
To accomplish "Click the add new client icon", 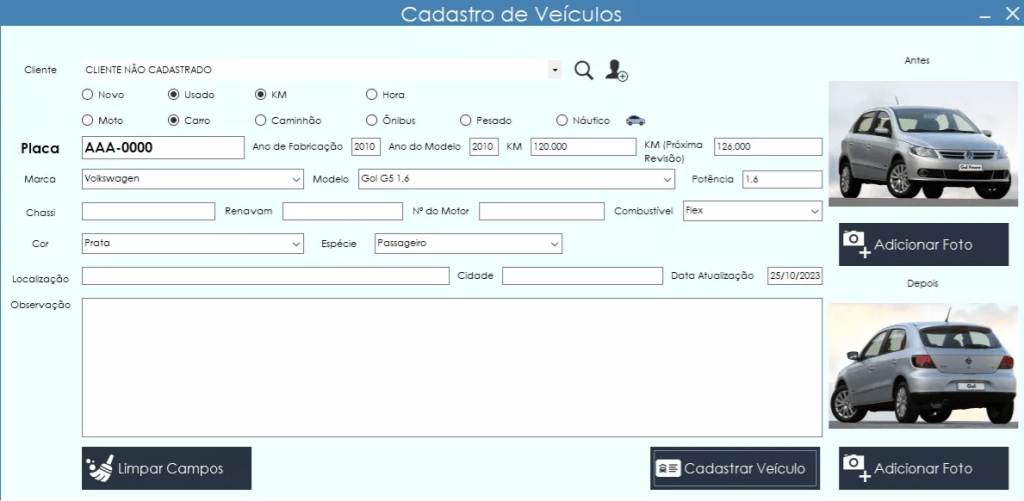I will click(x=616, y=71).
